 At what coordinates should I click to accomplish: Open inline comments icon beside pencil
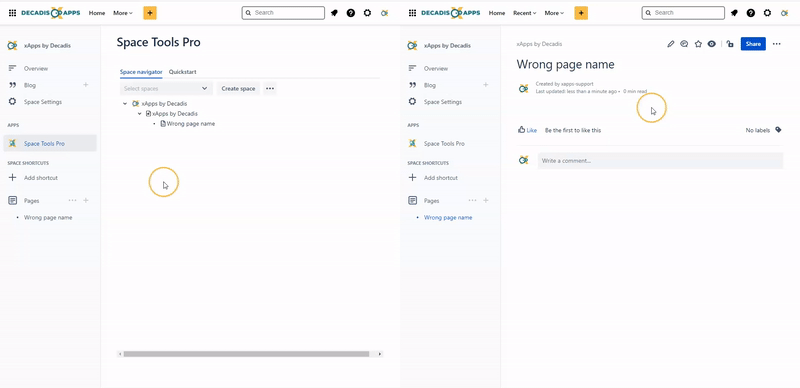[685, 44]
